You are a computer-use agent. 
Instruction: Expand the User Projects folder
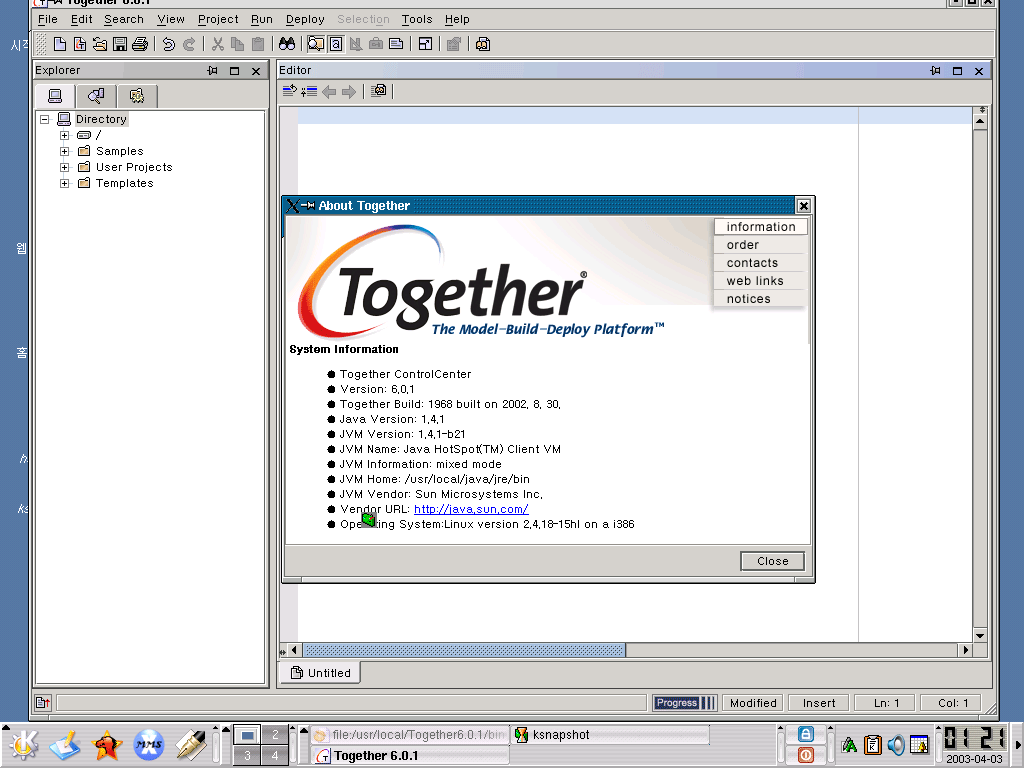tap(65, 167)
